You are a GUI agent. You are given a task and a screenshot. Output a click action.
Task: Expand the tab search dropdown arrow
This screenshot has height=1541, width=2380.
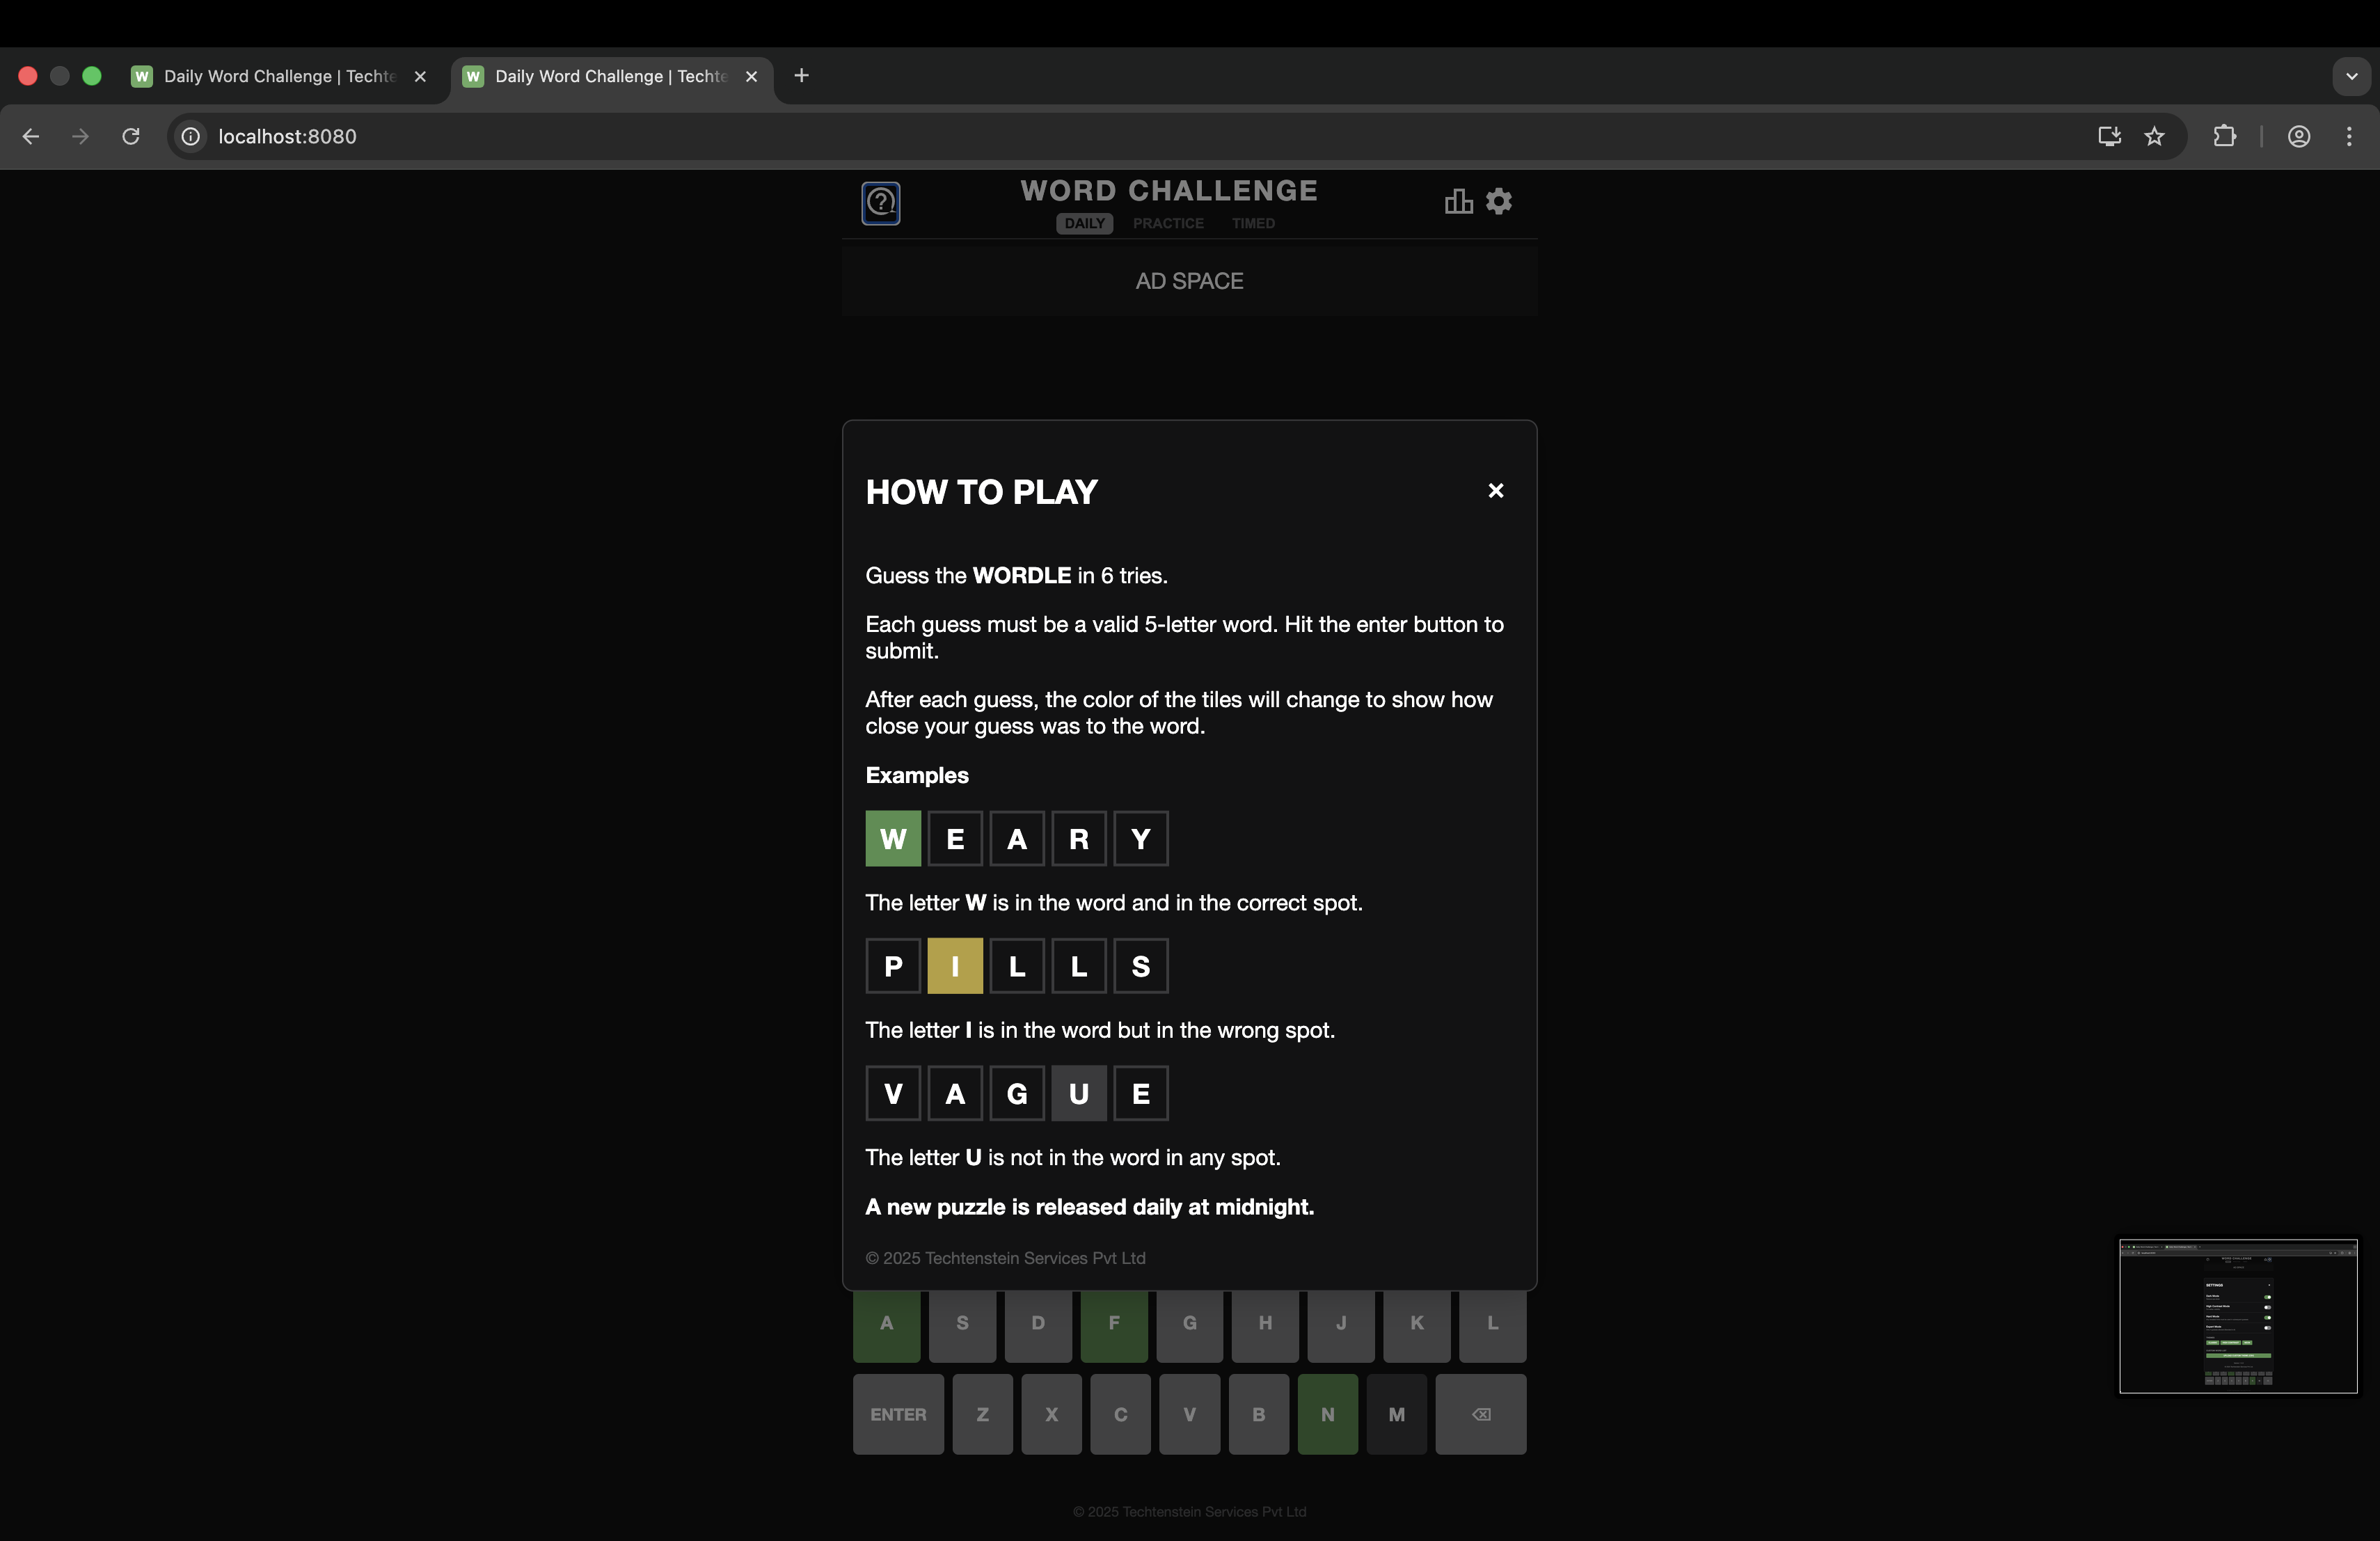(x=2351, y=76)
